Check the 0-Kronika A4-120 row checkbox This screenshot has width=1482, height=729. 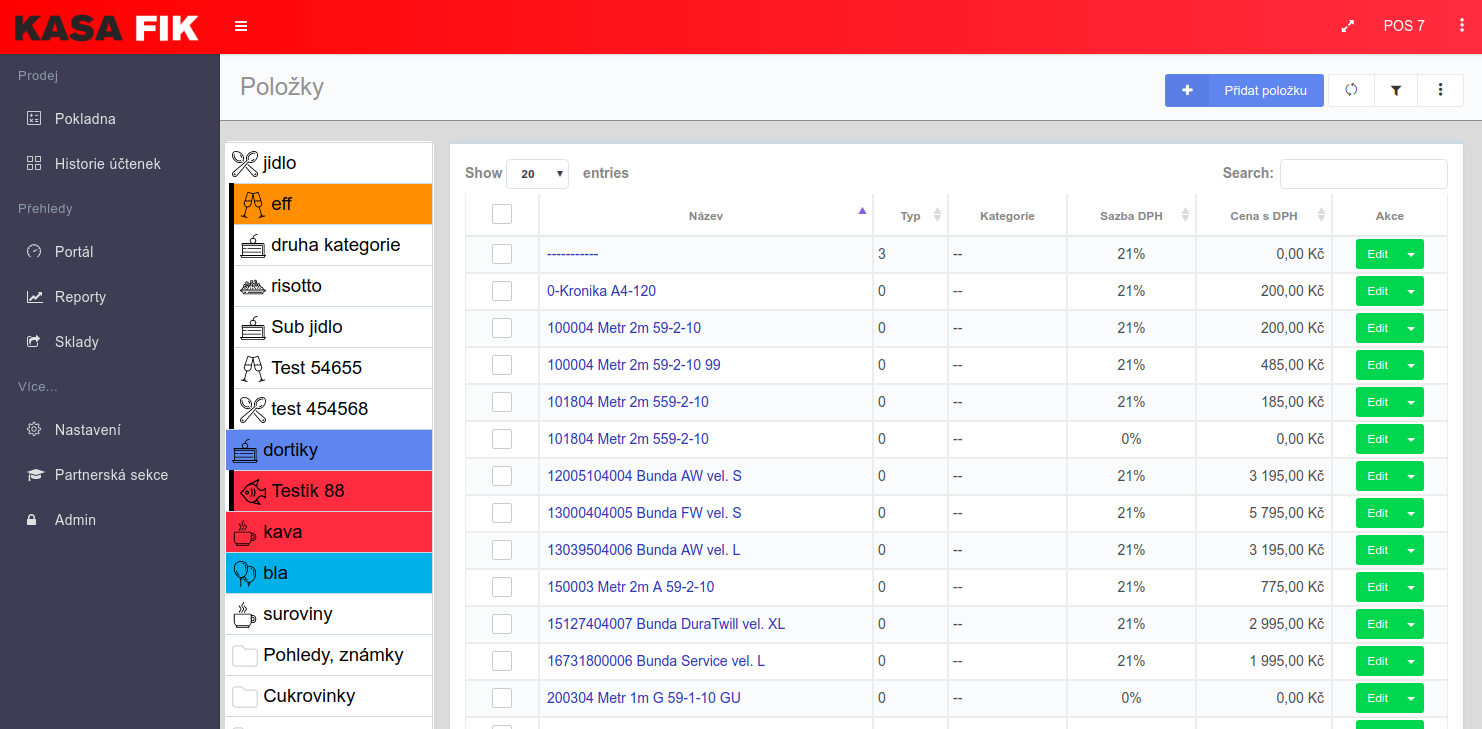pos(502,291)
